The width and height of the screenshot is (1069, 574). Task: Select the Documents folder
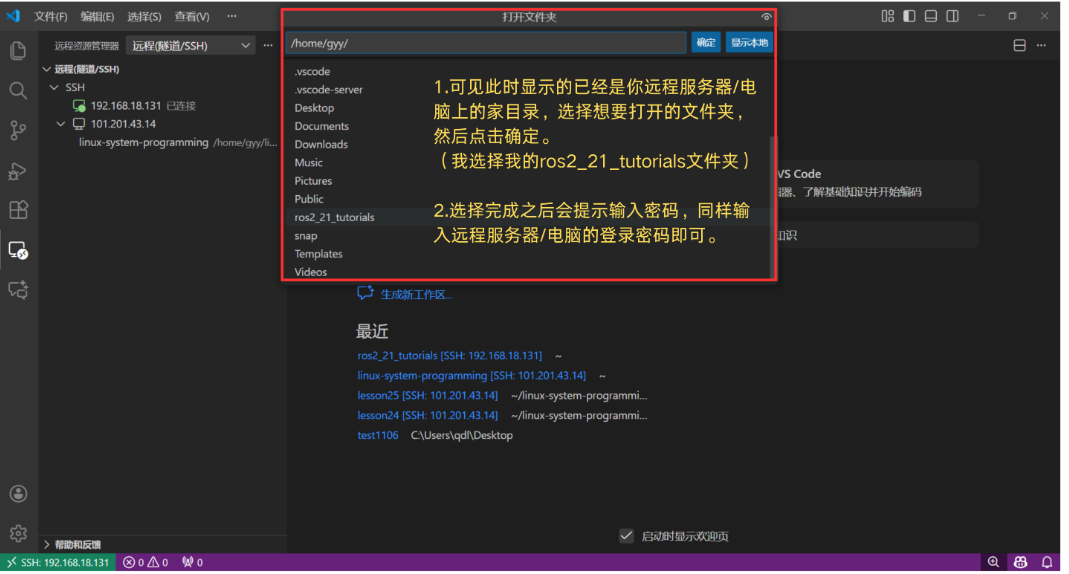click(322, 126)
